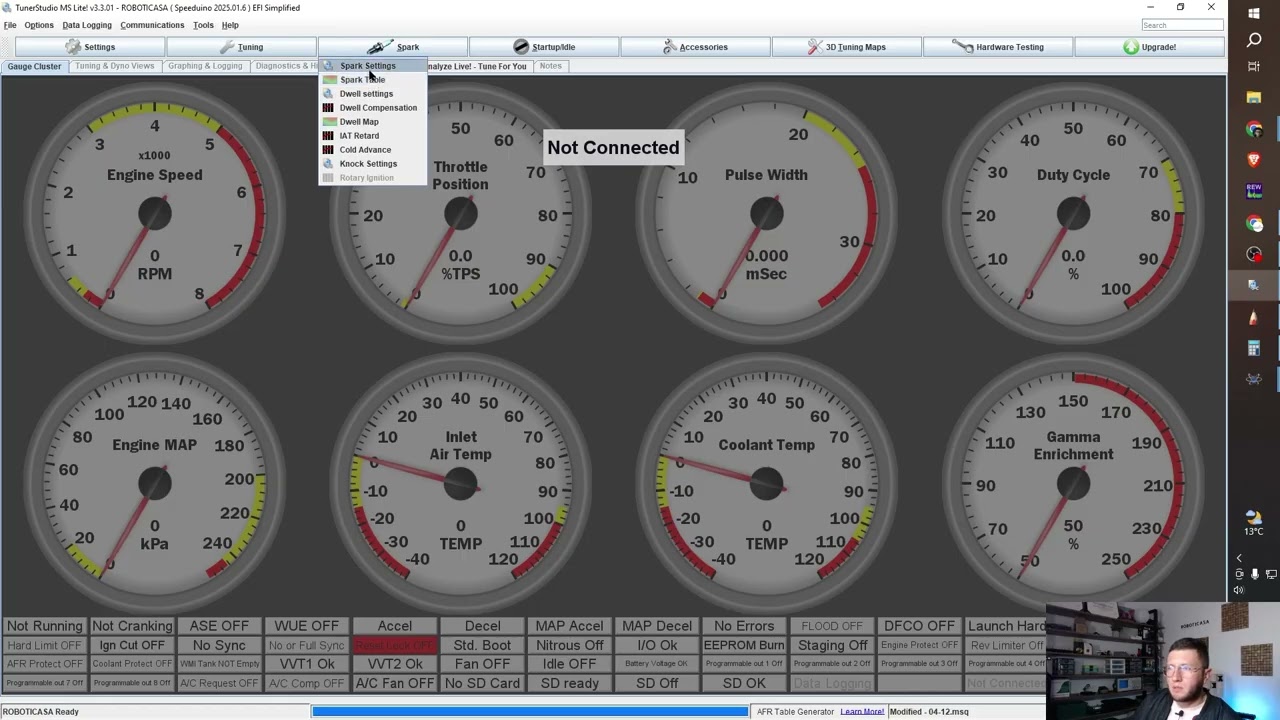Click the No SD Card indicator
Viewport: 1280px width, 720px height.
pos(482,684)
